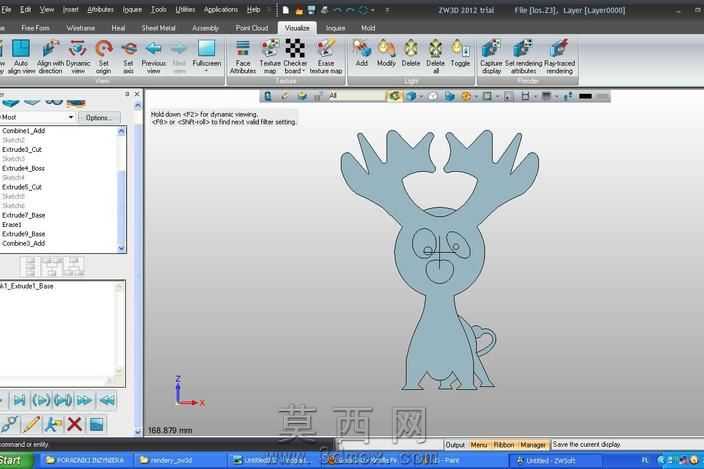Open the Help menu
Image resolution: width=704 pixels, height=469 pixels.
[x=254, y=9]
